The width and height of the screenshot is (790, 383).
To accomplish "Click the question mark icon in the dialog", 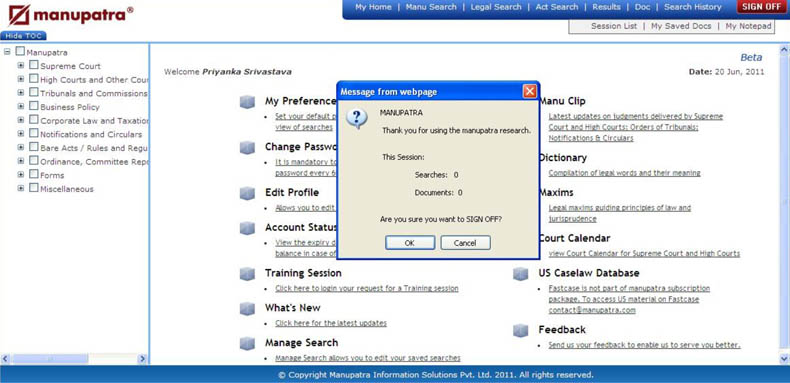I will click(357, 118).
